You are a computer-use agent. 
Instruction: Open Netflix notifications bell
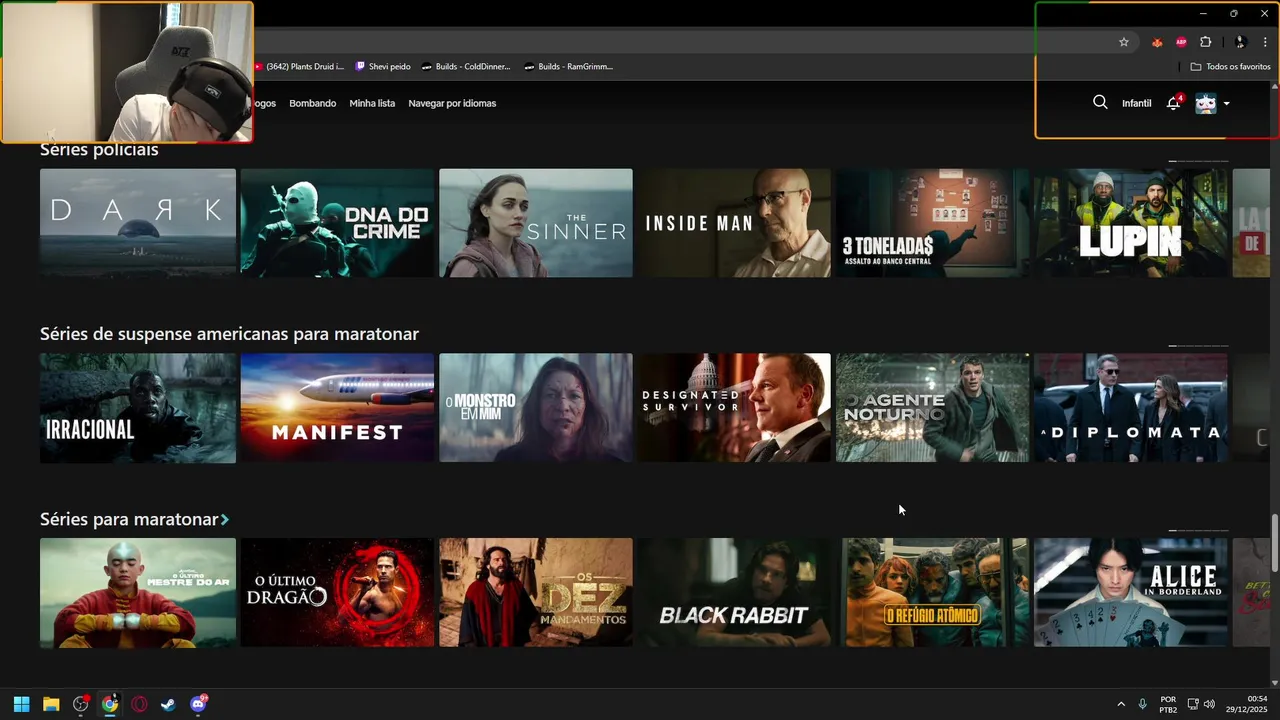(1174, 103)
